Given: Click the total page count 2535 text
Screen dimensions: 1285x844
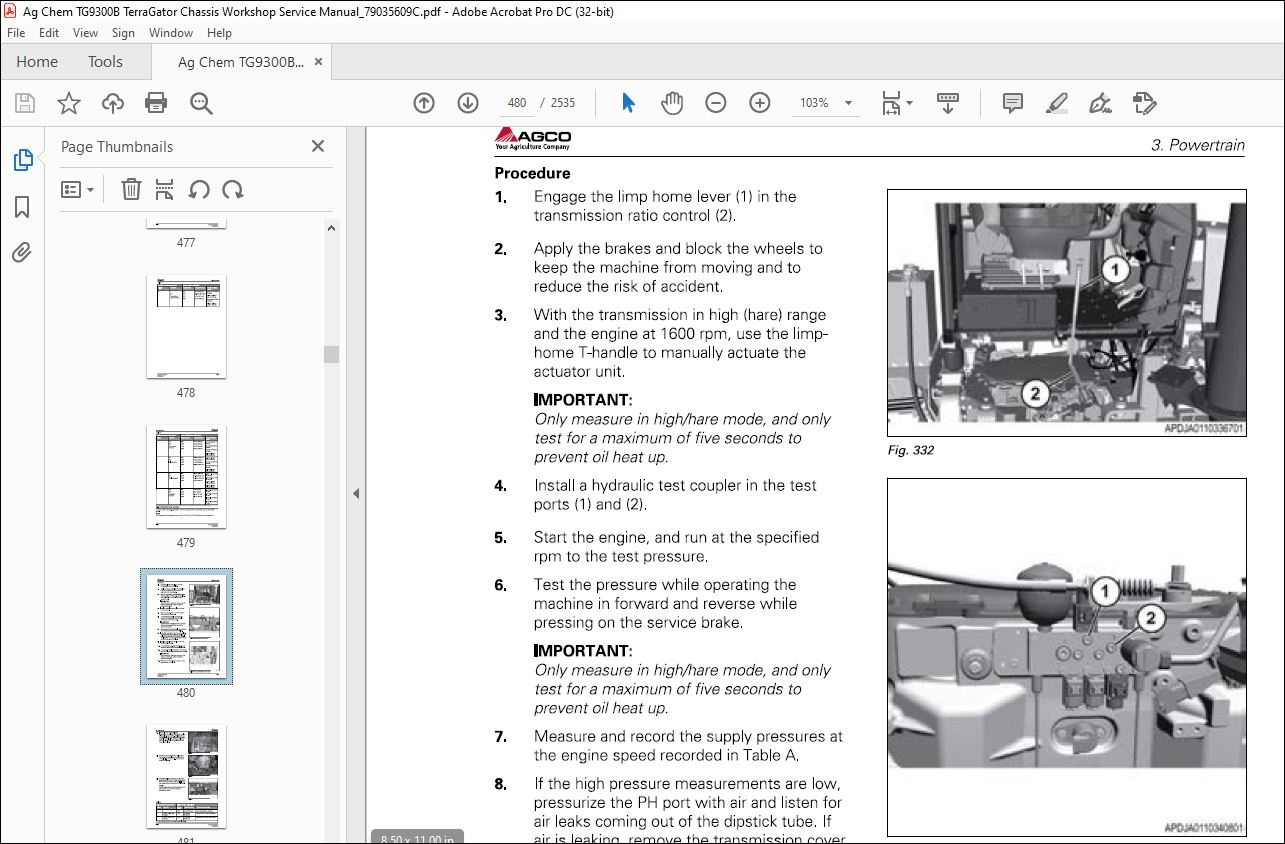Looking at the screenshot, I should click(x=563, y=103).
